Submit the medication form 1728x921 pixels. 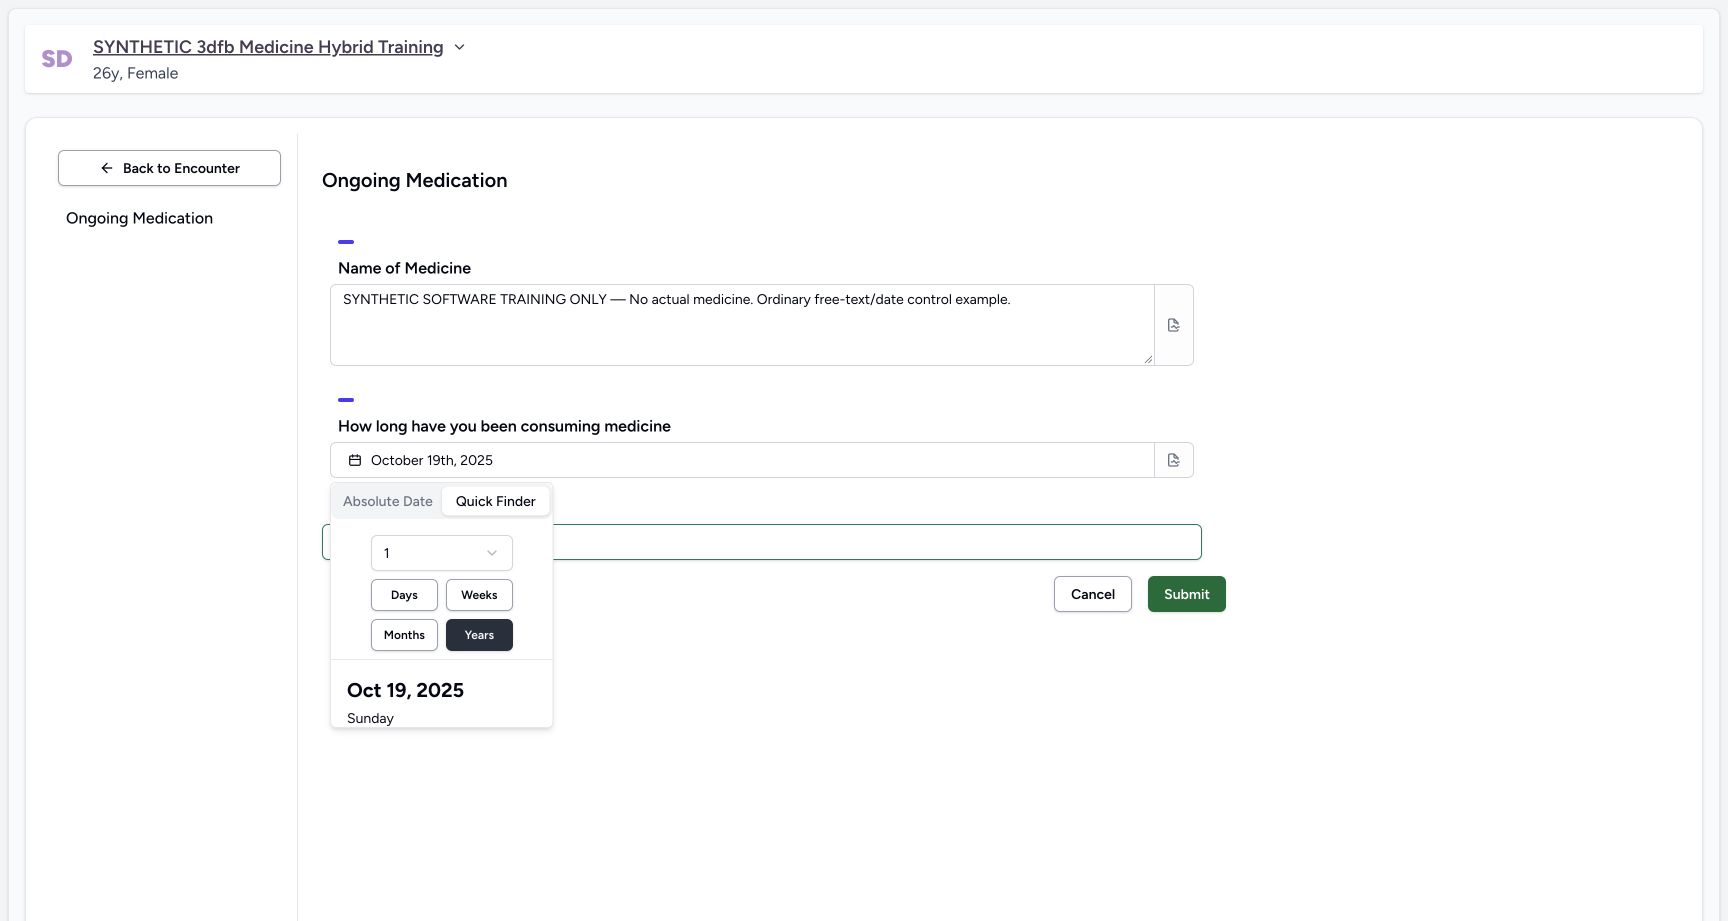[1187, 594]
